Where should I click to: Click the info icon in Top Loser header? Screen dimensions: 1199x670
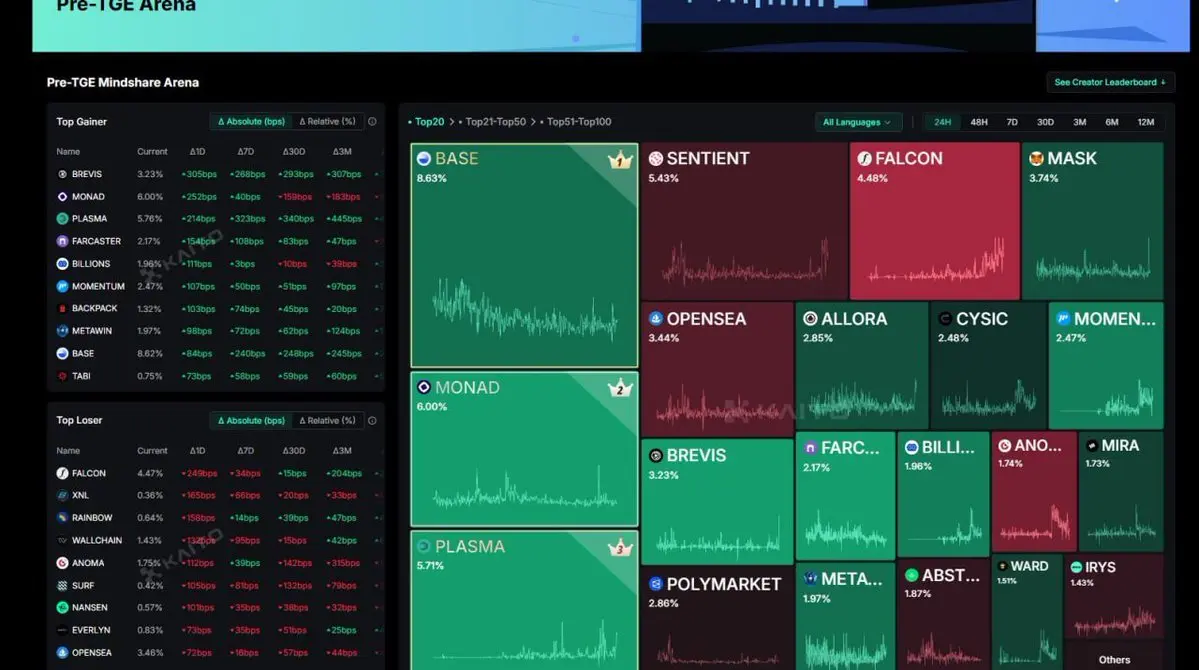coord(372,421)
